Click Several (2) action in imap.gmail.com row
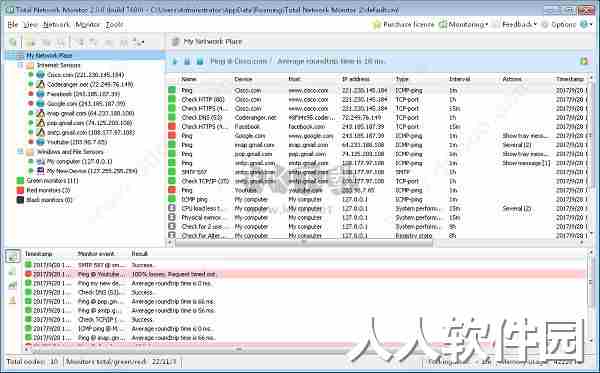 tap(517, 145)
